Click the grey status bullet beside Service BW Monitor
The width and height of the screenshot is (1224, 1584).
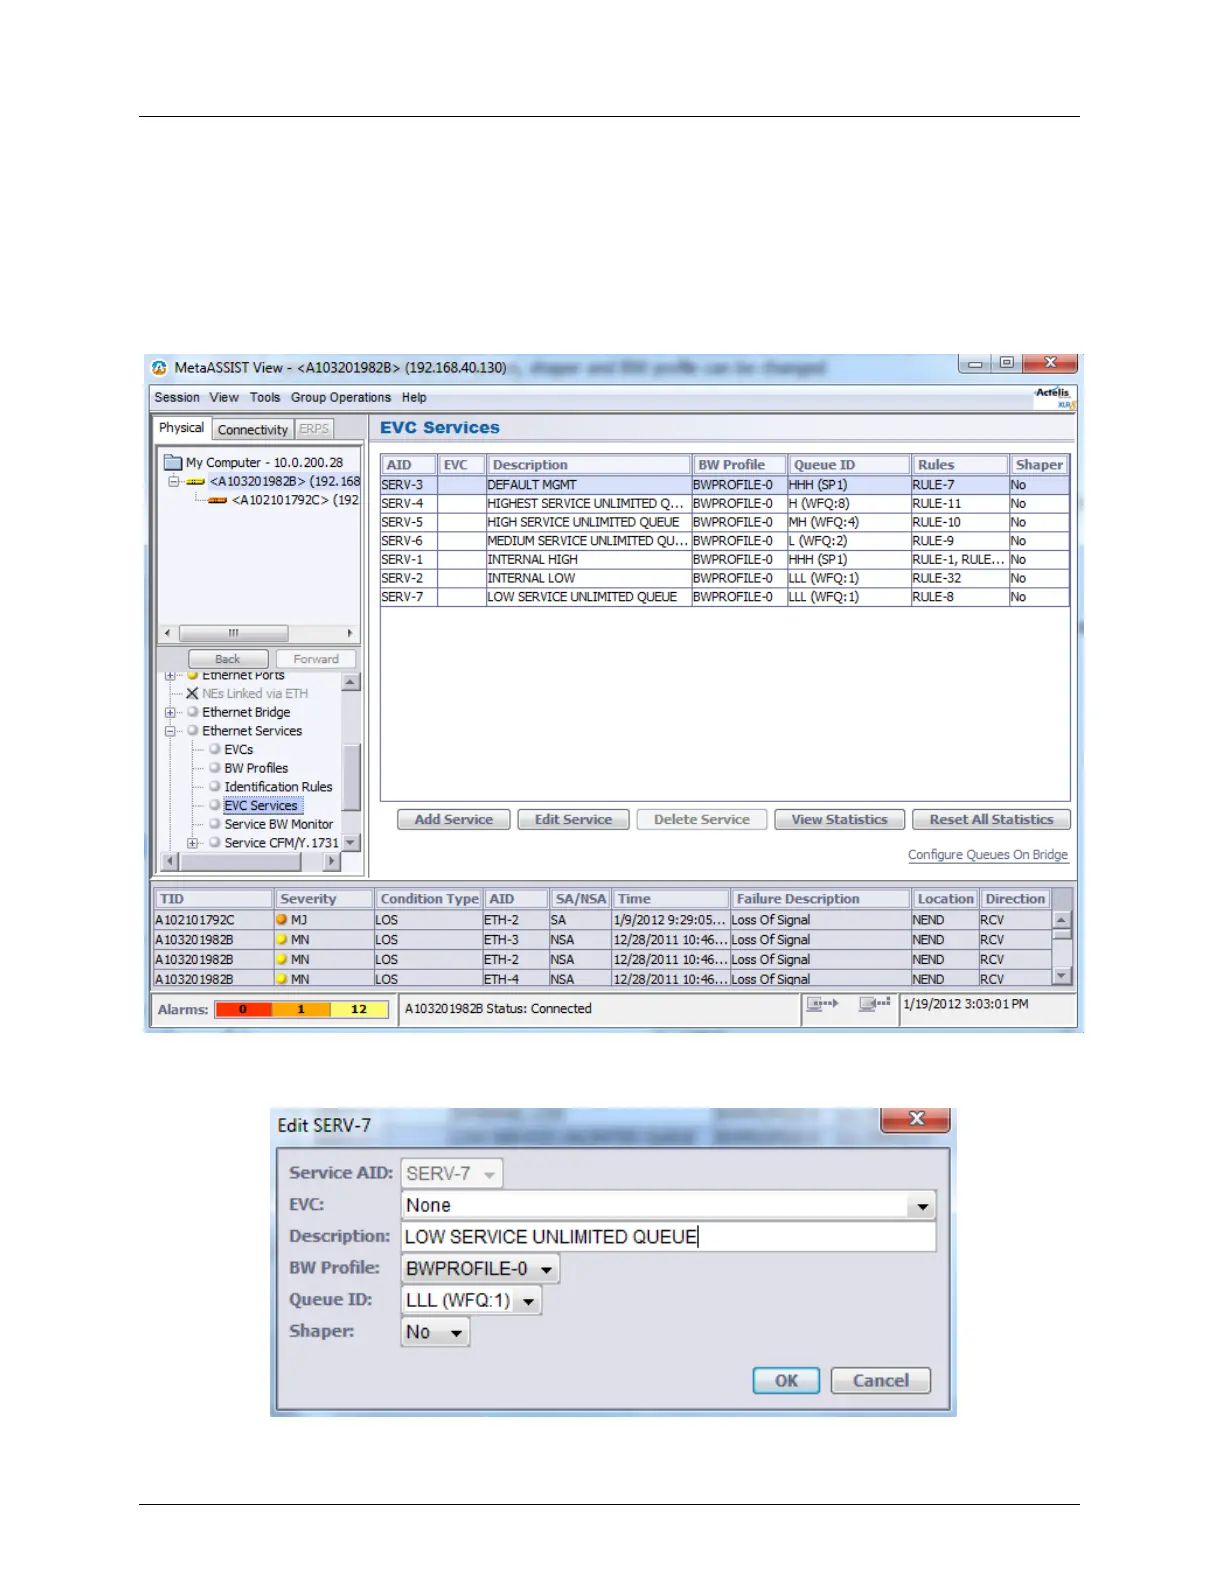[x=214, y=824]
